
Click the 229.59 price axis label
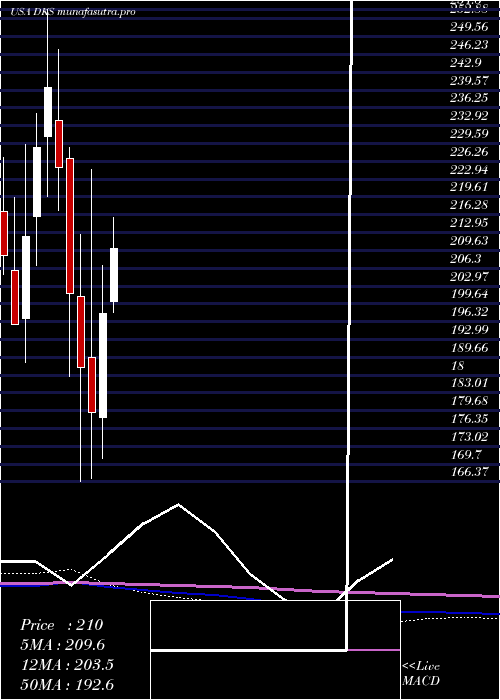[x=469, y=134]
